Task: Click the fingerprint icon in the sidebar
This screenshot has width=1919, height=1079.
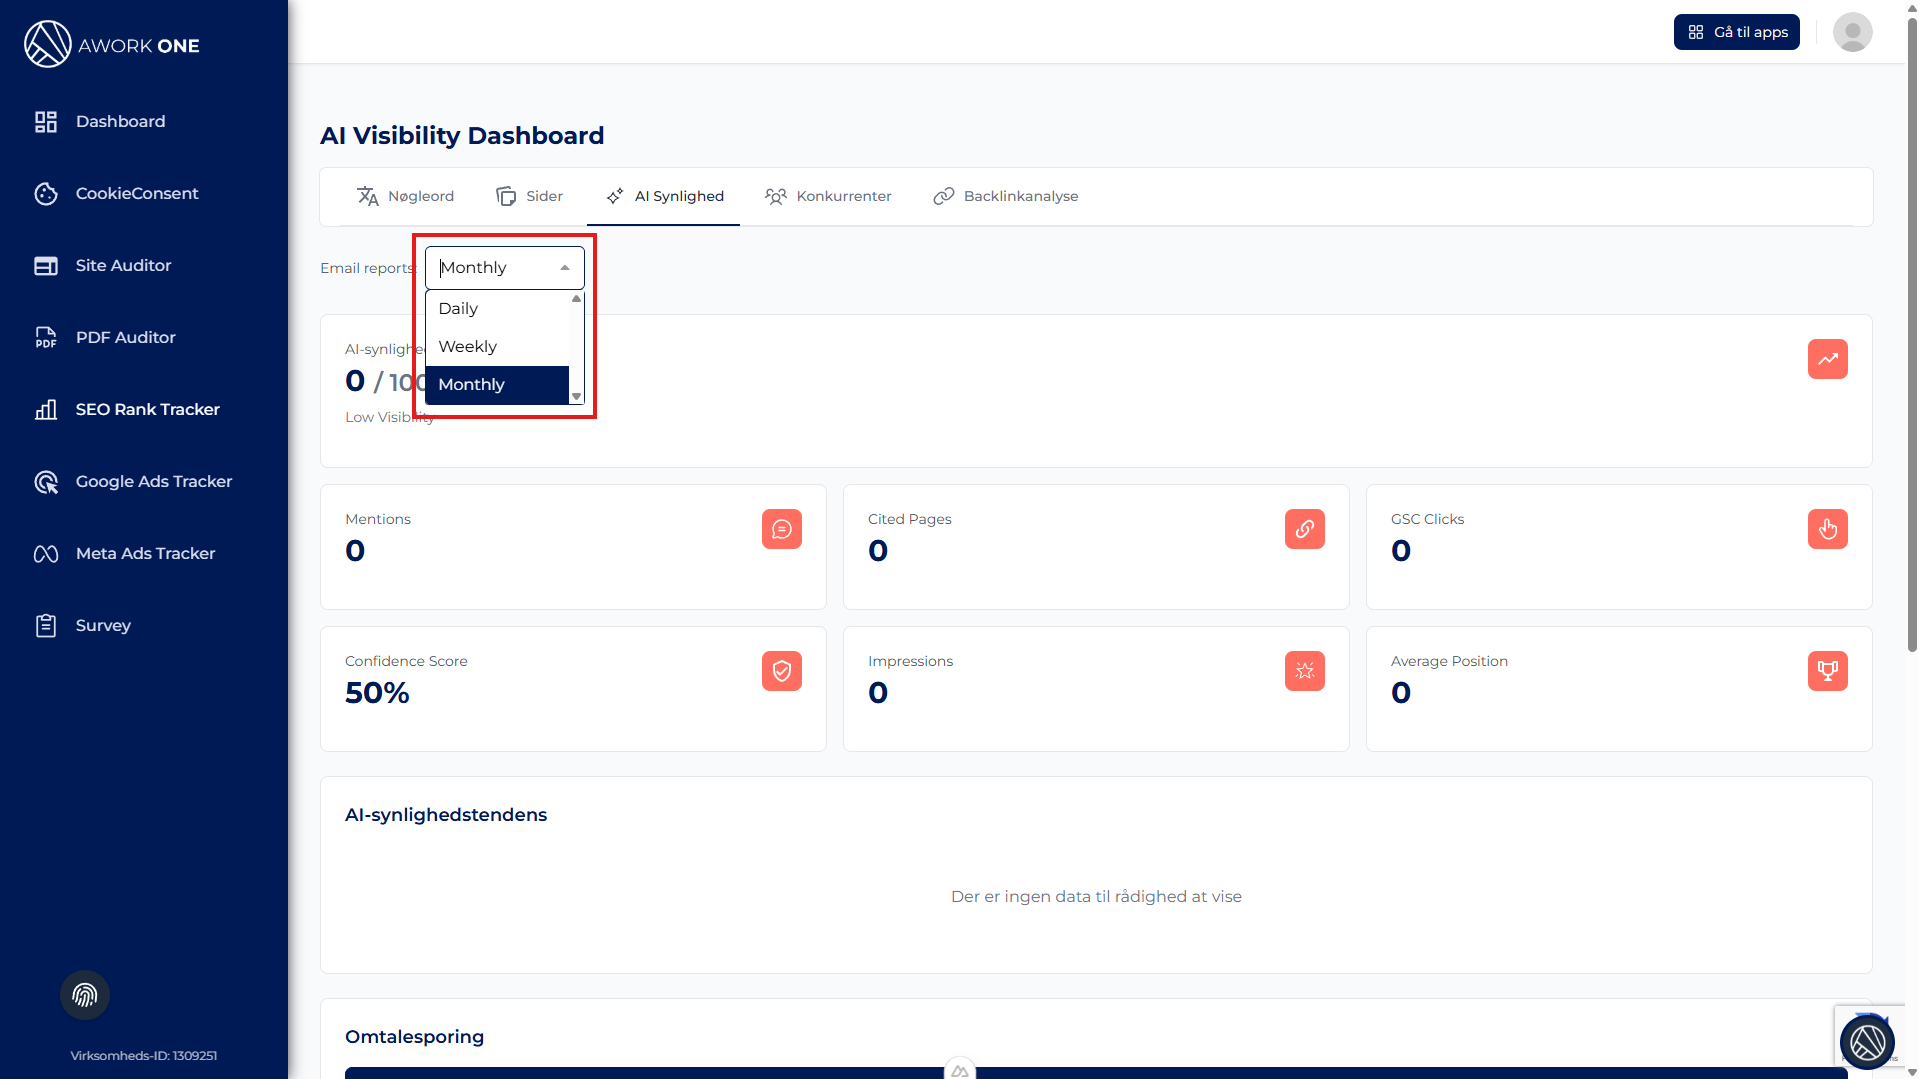Action: click(85, 995)
